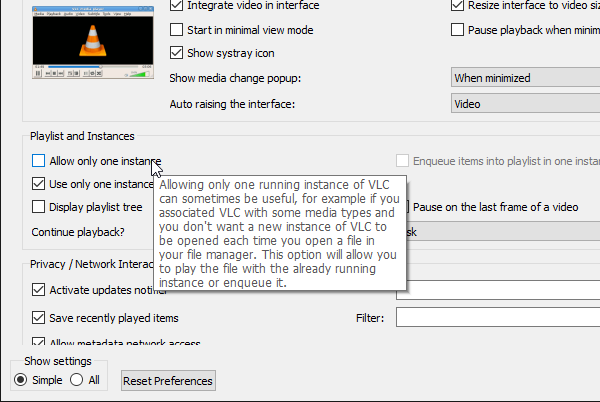
Task: Check the Allow only one instance box
Action: 39,161
